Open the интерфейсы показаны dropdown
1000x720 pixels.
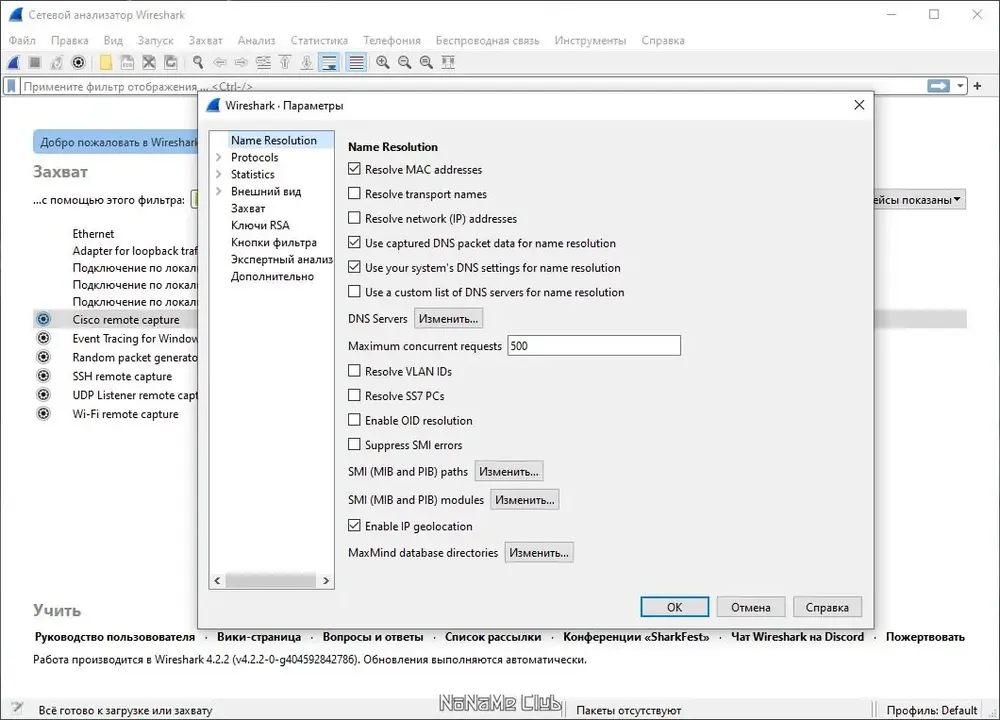(918, 200)
